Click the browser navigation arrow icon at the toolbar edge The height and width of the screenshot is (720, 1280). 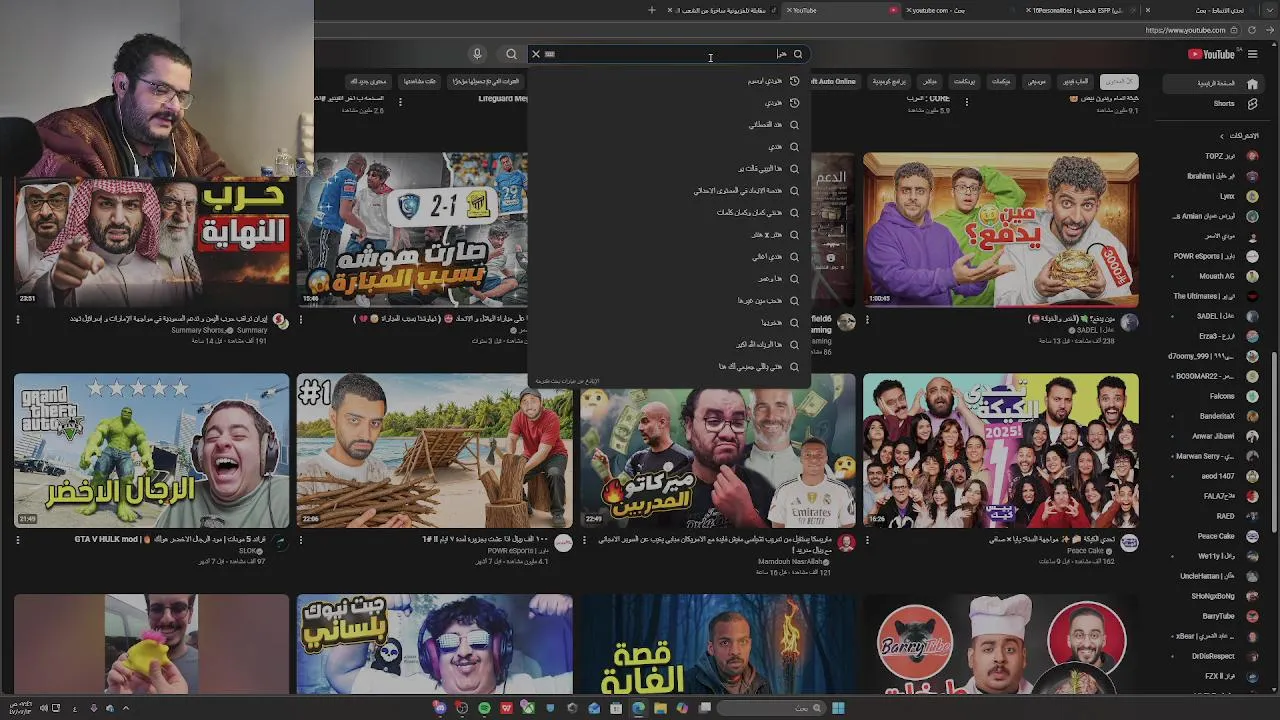(1270, 30)
